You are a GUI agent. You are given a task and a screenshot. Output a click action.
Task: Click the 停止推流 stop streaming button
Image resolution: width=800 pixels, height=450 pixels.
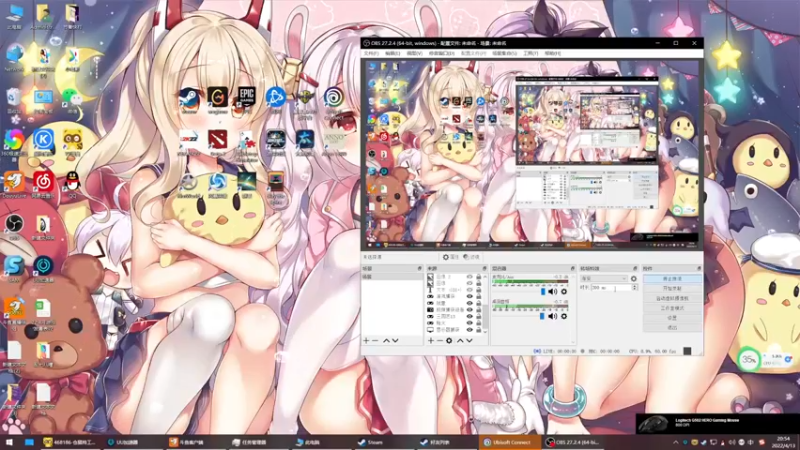coord(672,279)
